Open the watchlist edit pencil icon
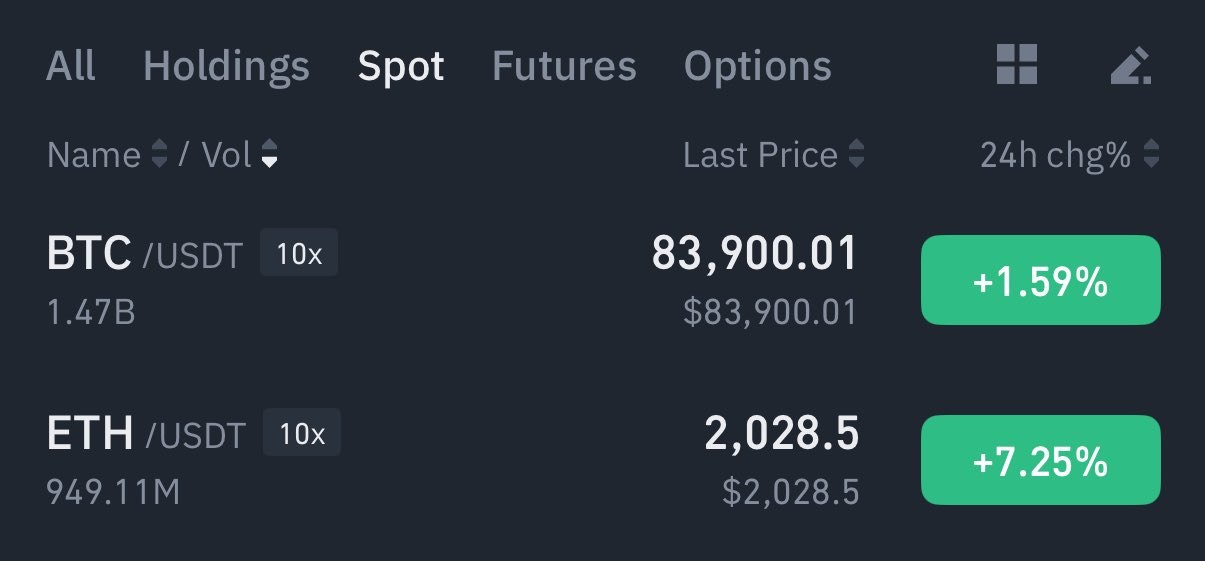Image resolution: width=1205 pixels, height=561 pixels. (x=1130, y=66)
